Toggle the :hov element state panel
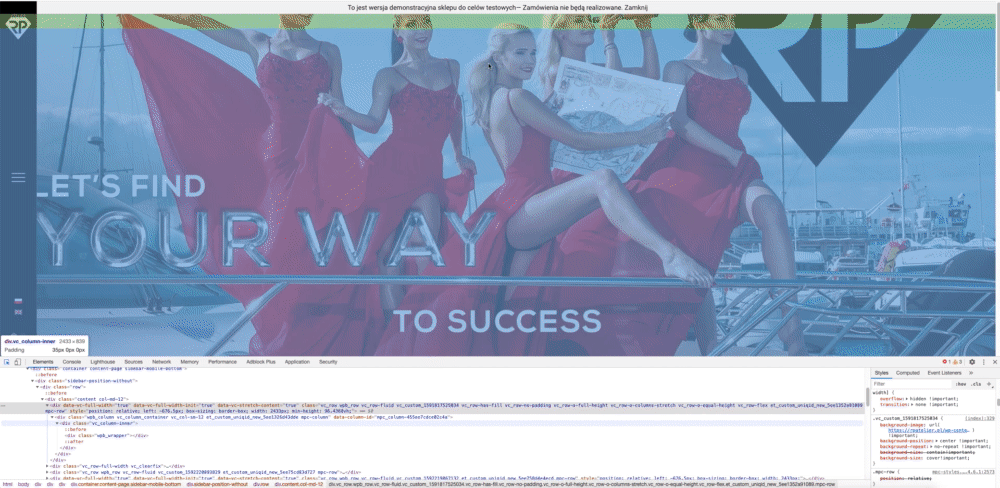The height and width of the screenshot is (488, 1000). pos(961,384)
